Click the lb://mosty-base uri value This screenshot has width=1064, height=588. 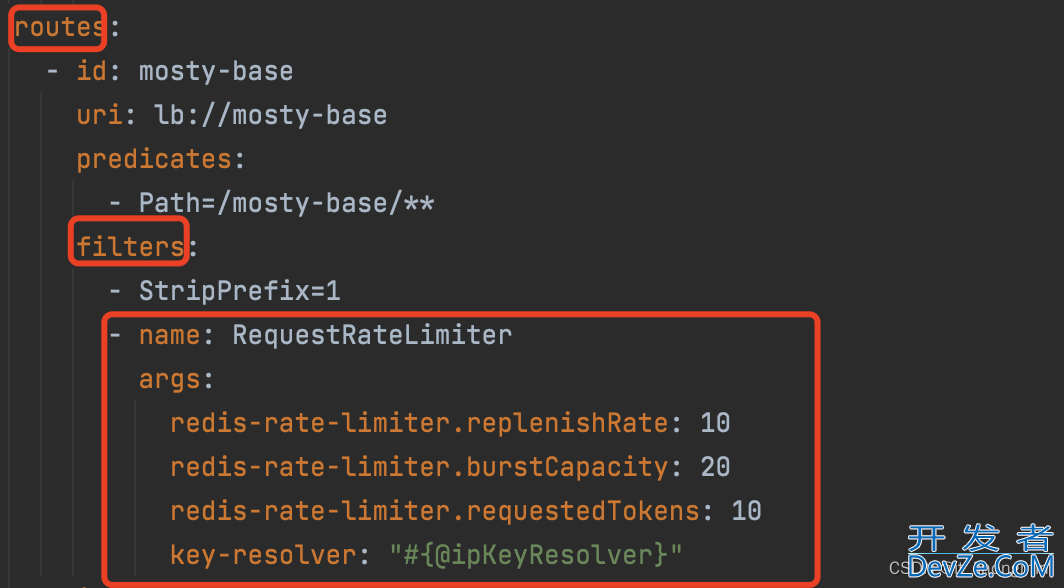click(x=271, y=115)
